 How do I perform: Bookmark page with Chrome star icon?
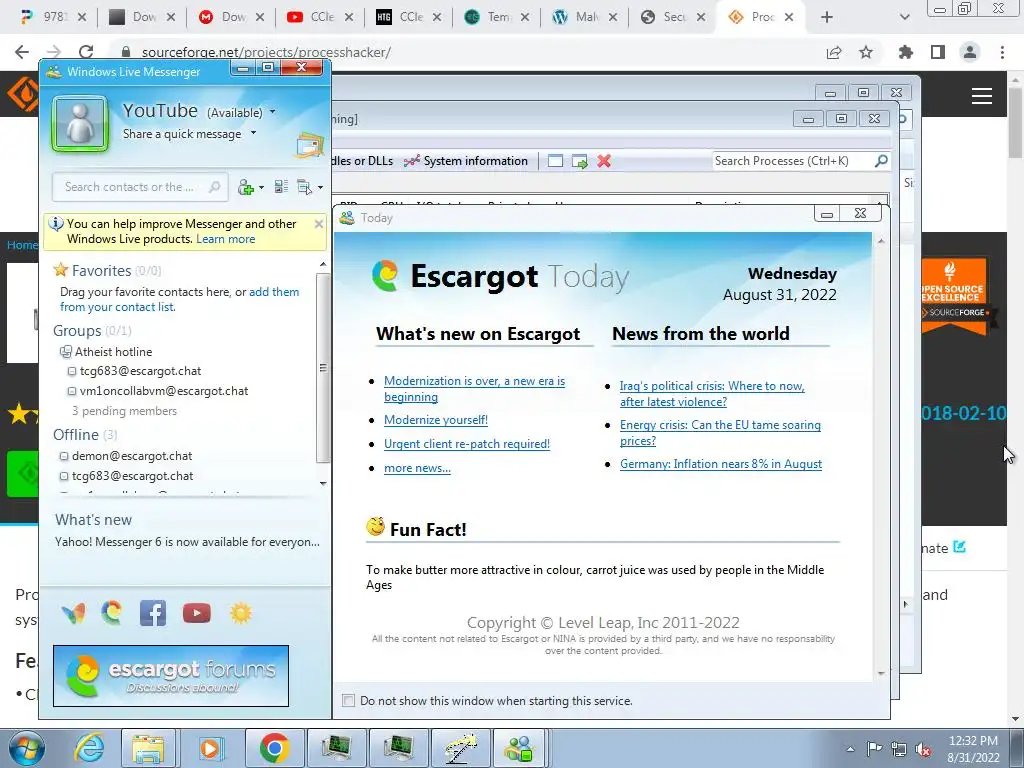[866, 52]
